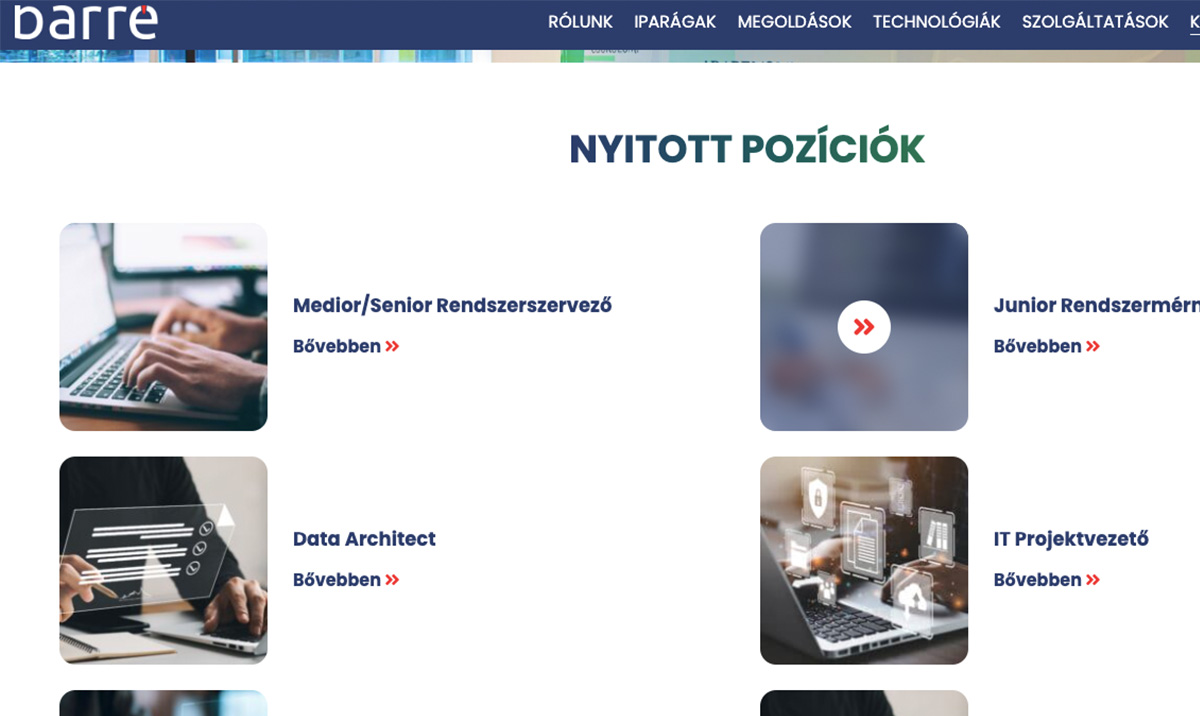Image resolution: width=1200 pixels, height=716 pixels.
Task: Select the Data Architect checklist thumbnail
Action: (x=163, y=560)
